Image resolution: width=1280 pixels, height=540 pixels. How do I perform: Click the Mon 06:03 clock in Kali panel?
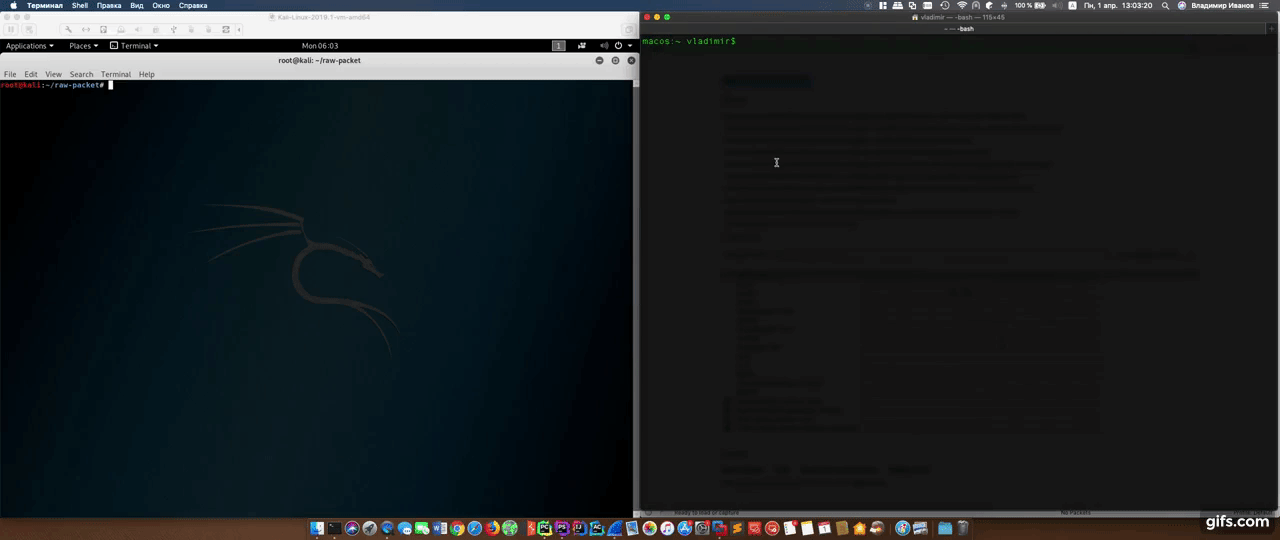319,46
